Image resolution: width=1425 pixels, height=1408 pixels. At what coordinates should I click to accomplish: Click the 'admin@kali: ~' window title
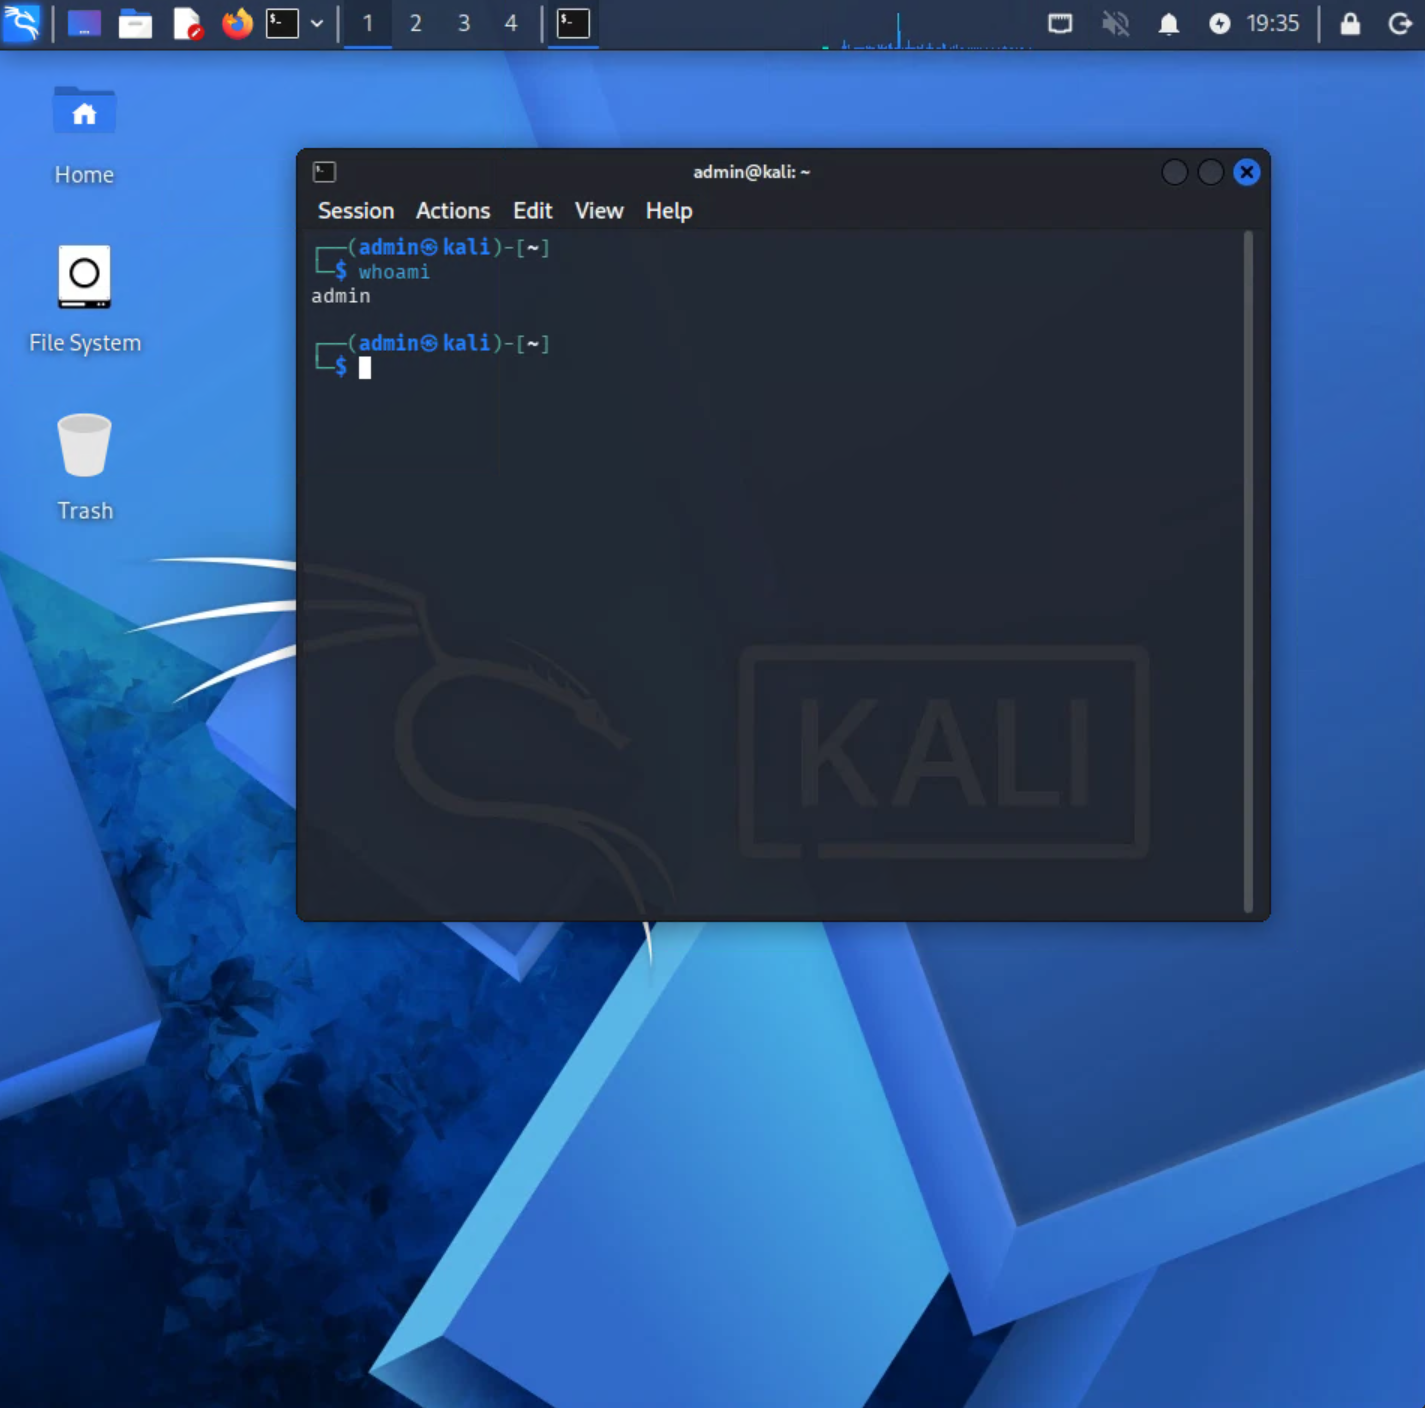click(752, 172)
